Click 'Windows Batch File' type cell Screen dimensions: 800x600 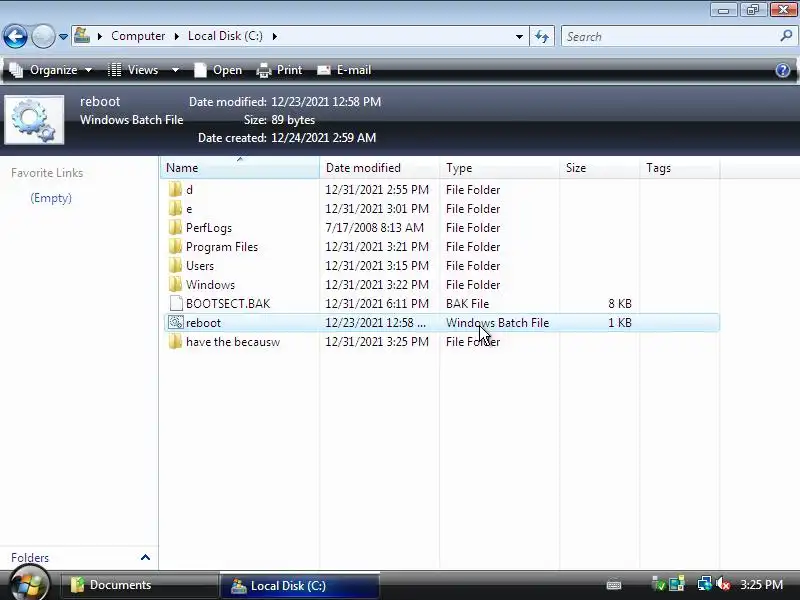497,322
